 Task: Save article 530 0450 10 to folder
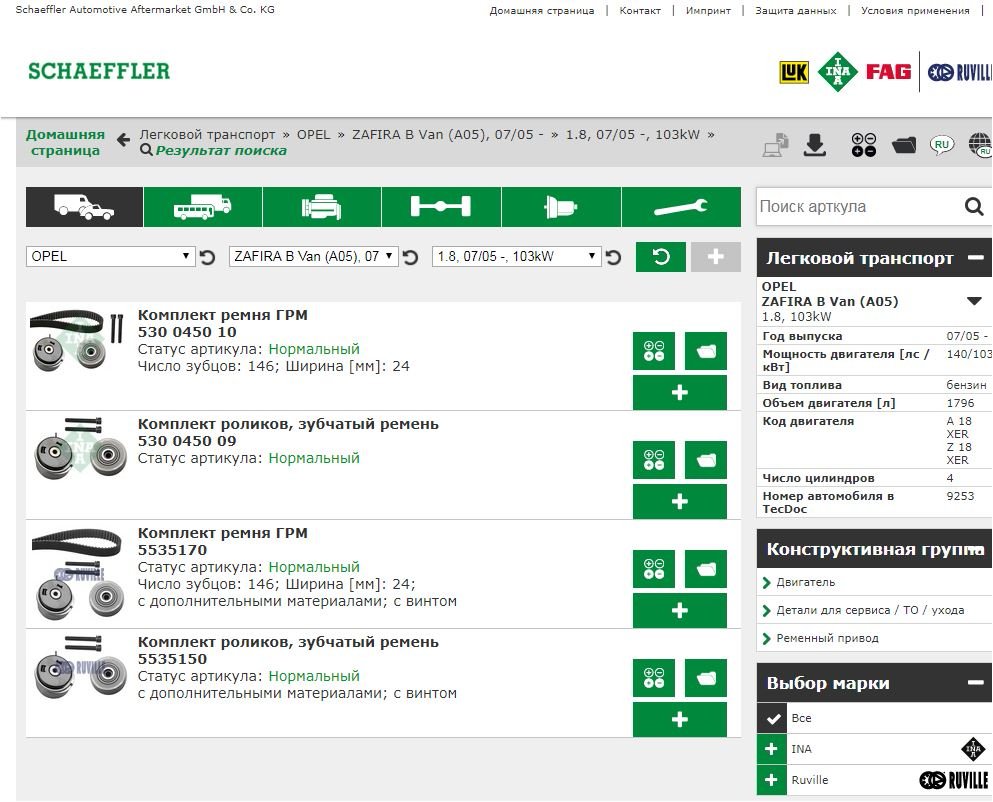click(x=706, y=351)
